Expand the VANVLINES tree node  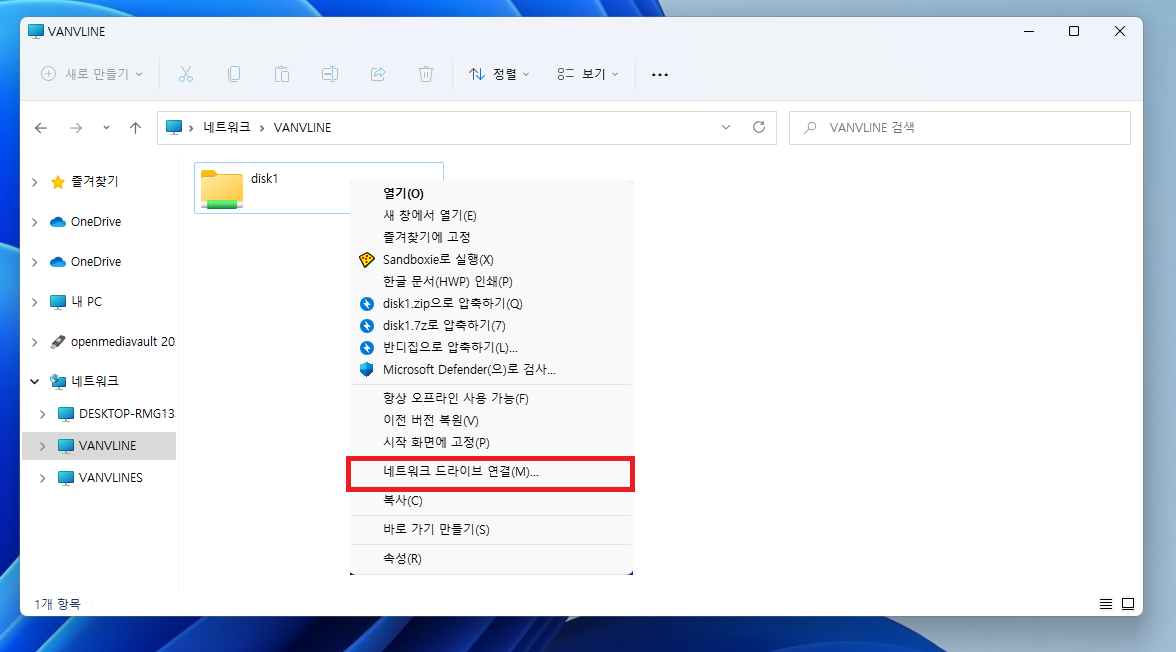(43, 478)
